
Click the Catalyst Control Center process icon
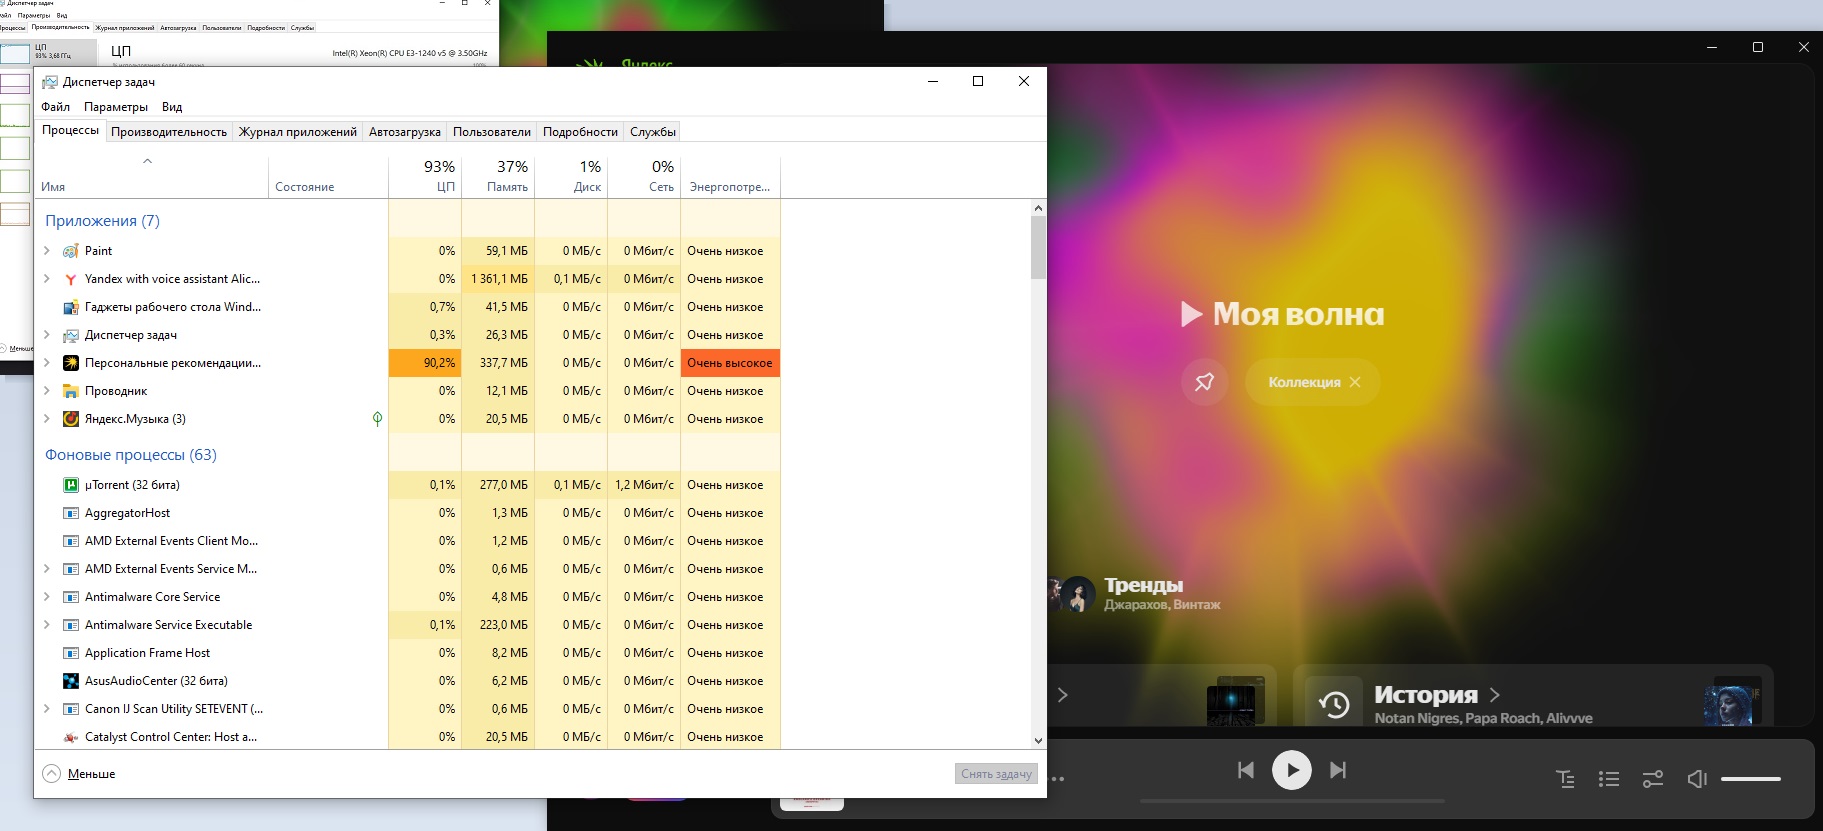[x=71, y=737]
